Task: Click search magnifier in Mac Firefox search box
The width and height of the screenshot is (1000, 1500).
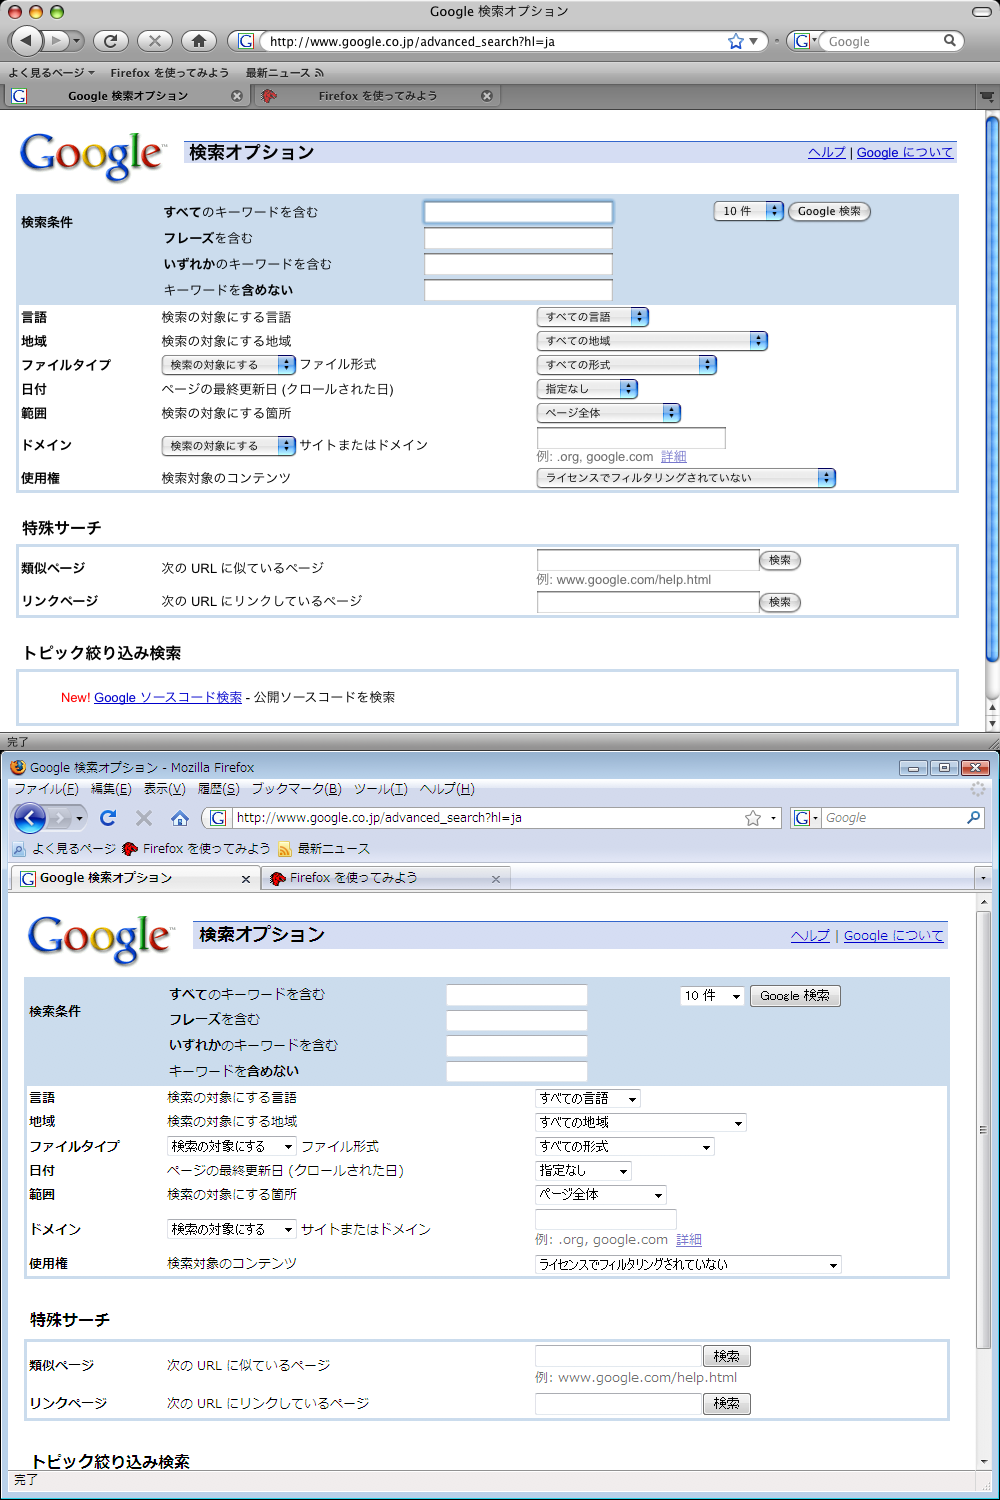Action: pos(950,41)
